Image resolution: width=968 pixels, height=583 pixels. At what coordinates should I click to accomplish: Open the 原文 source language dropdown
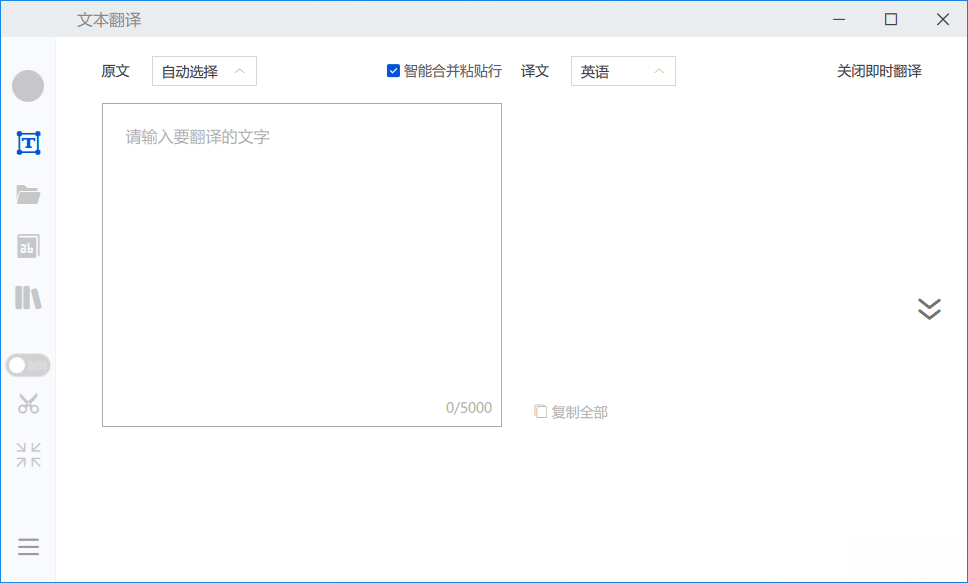tap(204, 71)
